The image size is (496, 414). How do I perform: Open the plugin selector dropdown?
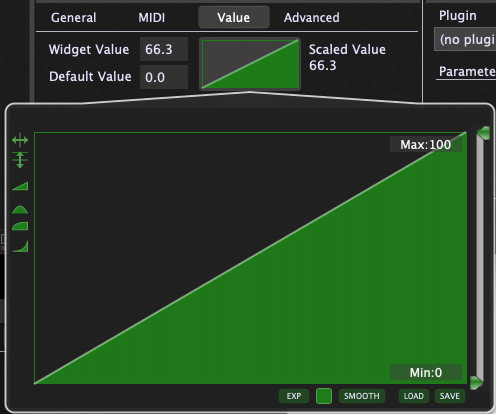(x=465, y=40)
